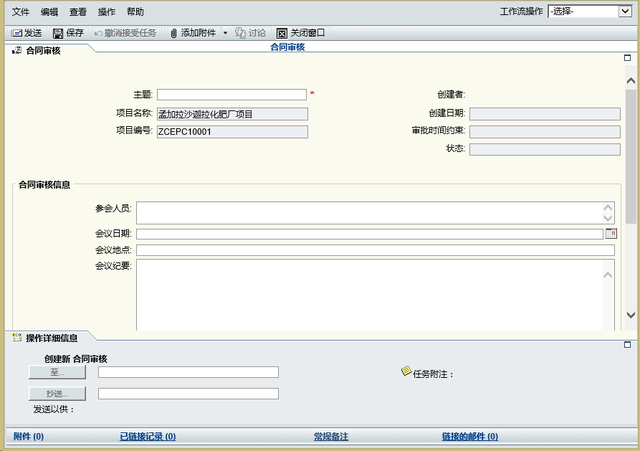Click the 任务附注 note icon
The height and width of the screenshot is (451, 640).
pyautogui.click(x=406, y=371)
